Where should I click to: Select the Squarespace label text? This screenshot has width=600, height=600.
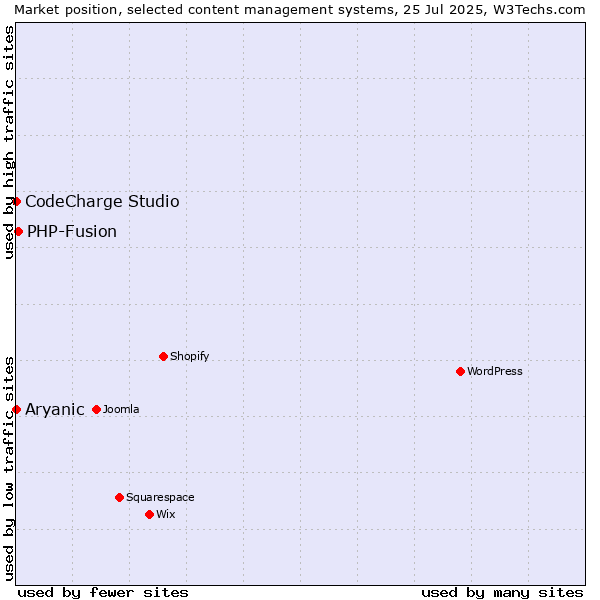(x=160, y=497)
